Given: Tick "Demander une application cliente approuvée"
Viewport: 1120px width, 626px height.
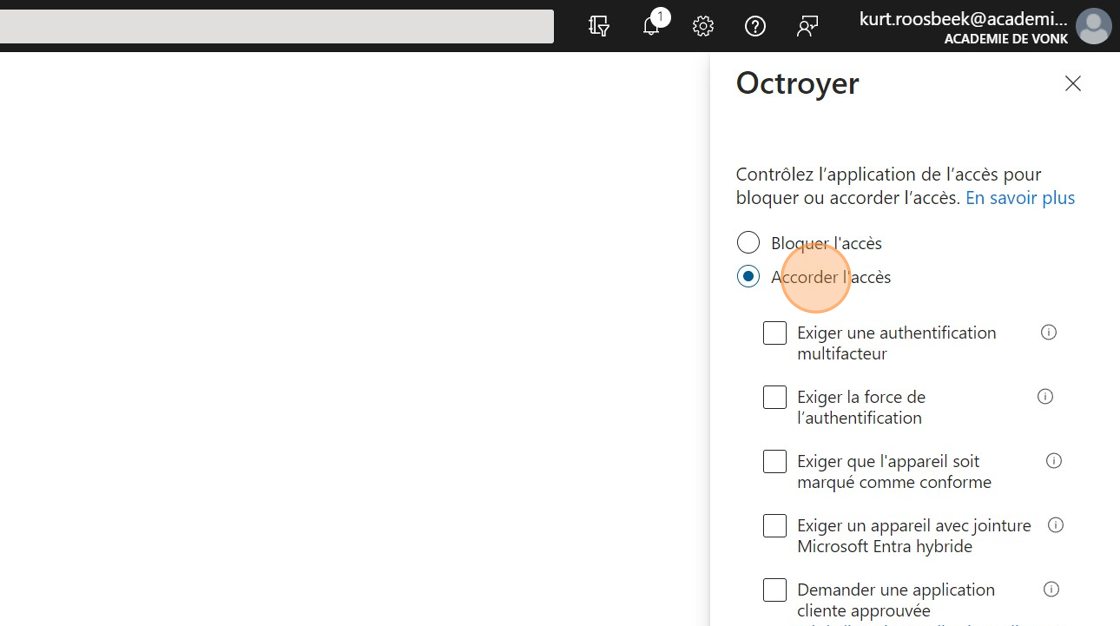Looking at the screenshot, I should pos(775,590).
